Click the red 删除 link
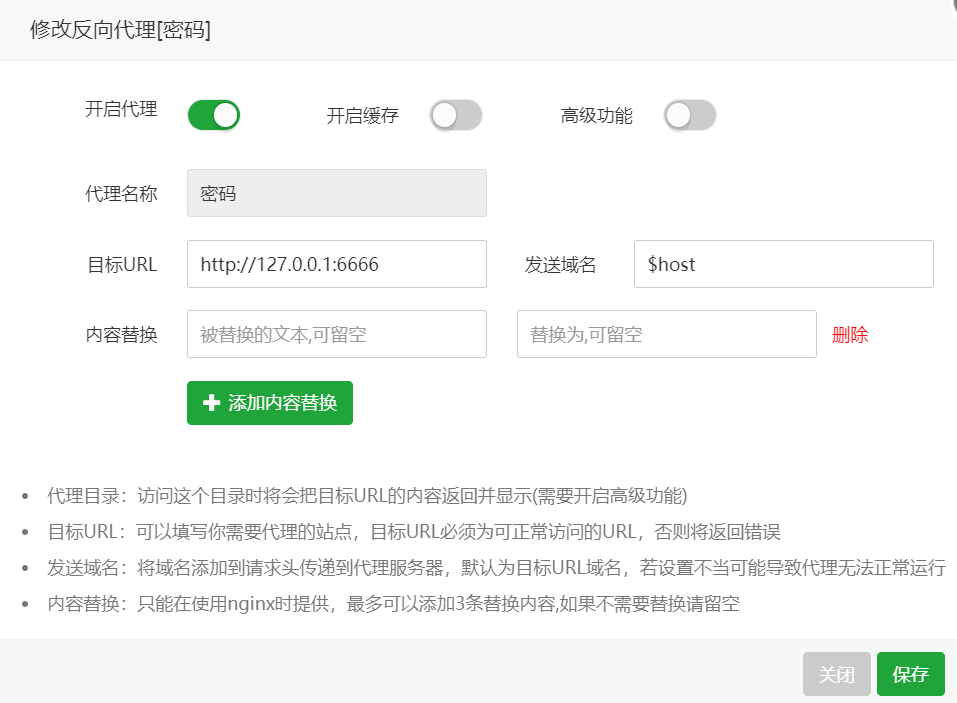Viewport: 957px width, 703px height. [850, 335]
